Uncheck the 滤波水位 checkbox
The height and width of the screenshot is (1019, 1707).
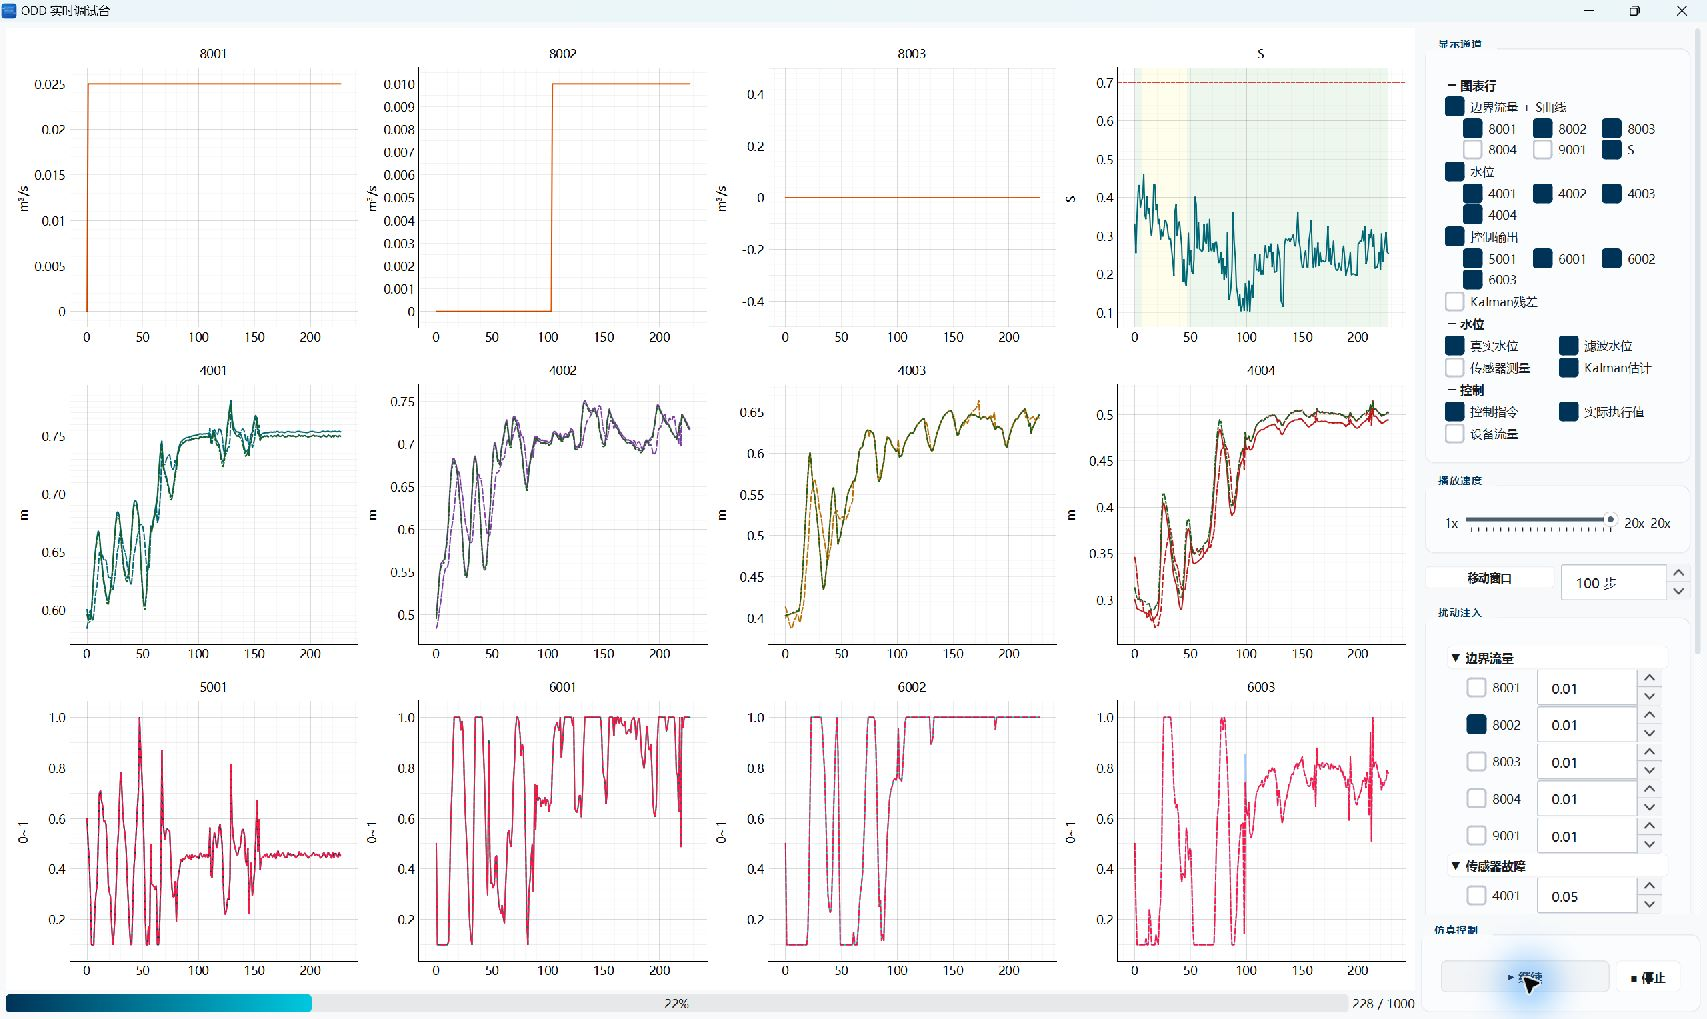pyautogui.click(x=1568, y=345)
